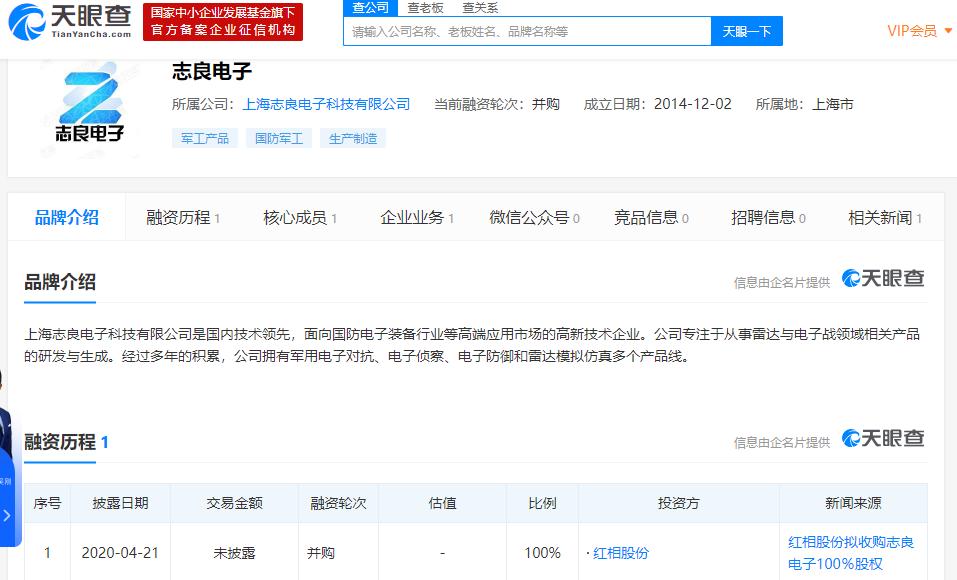
Task: Click inside the company search input box
Action: [x=528, y=31]
